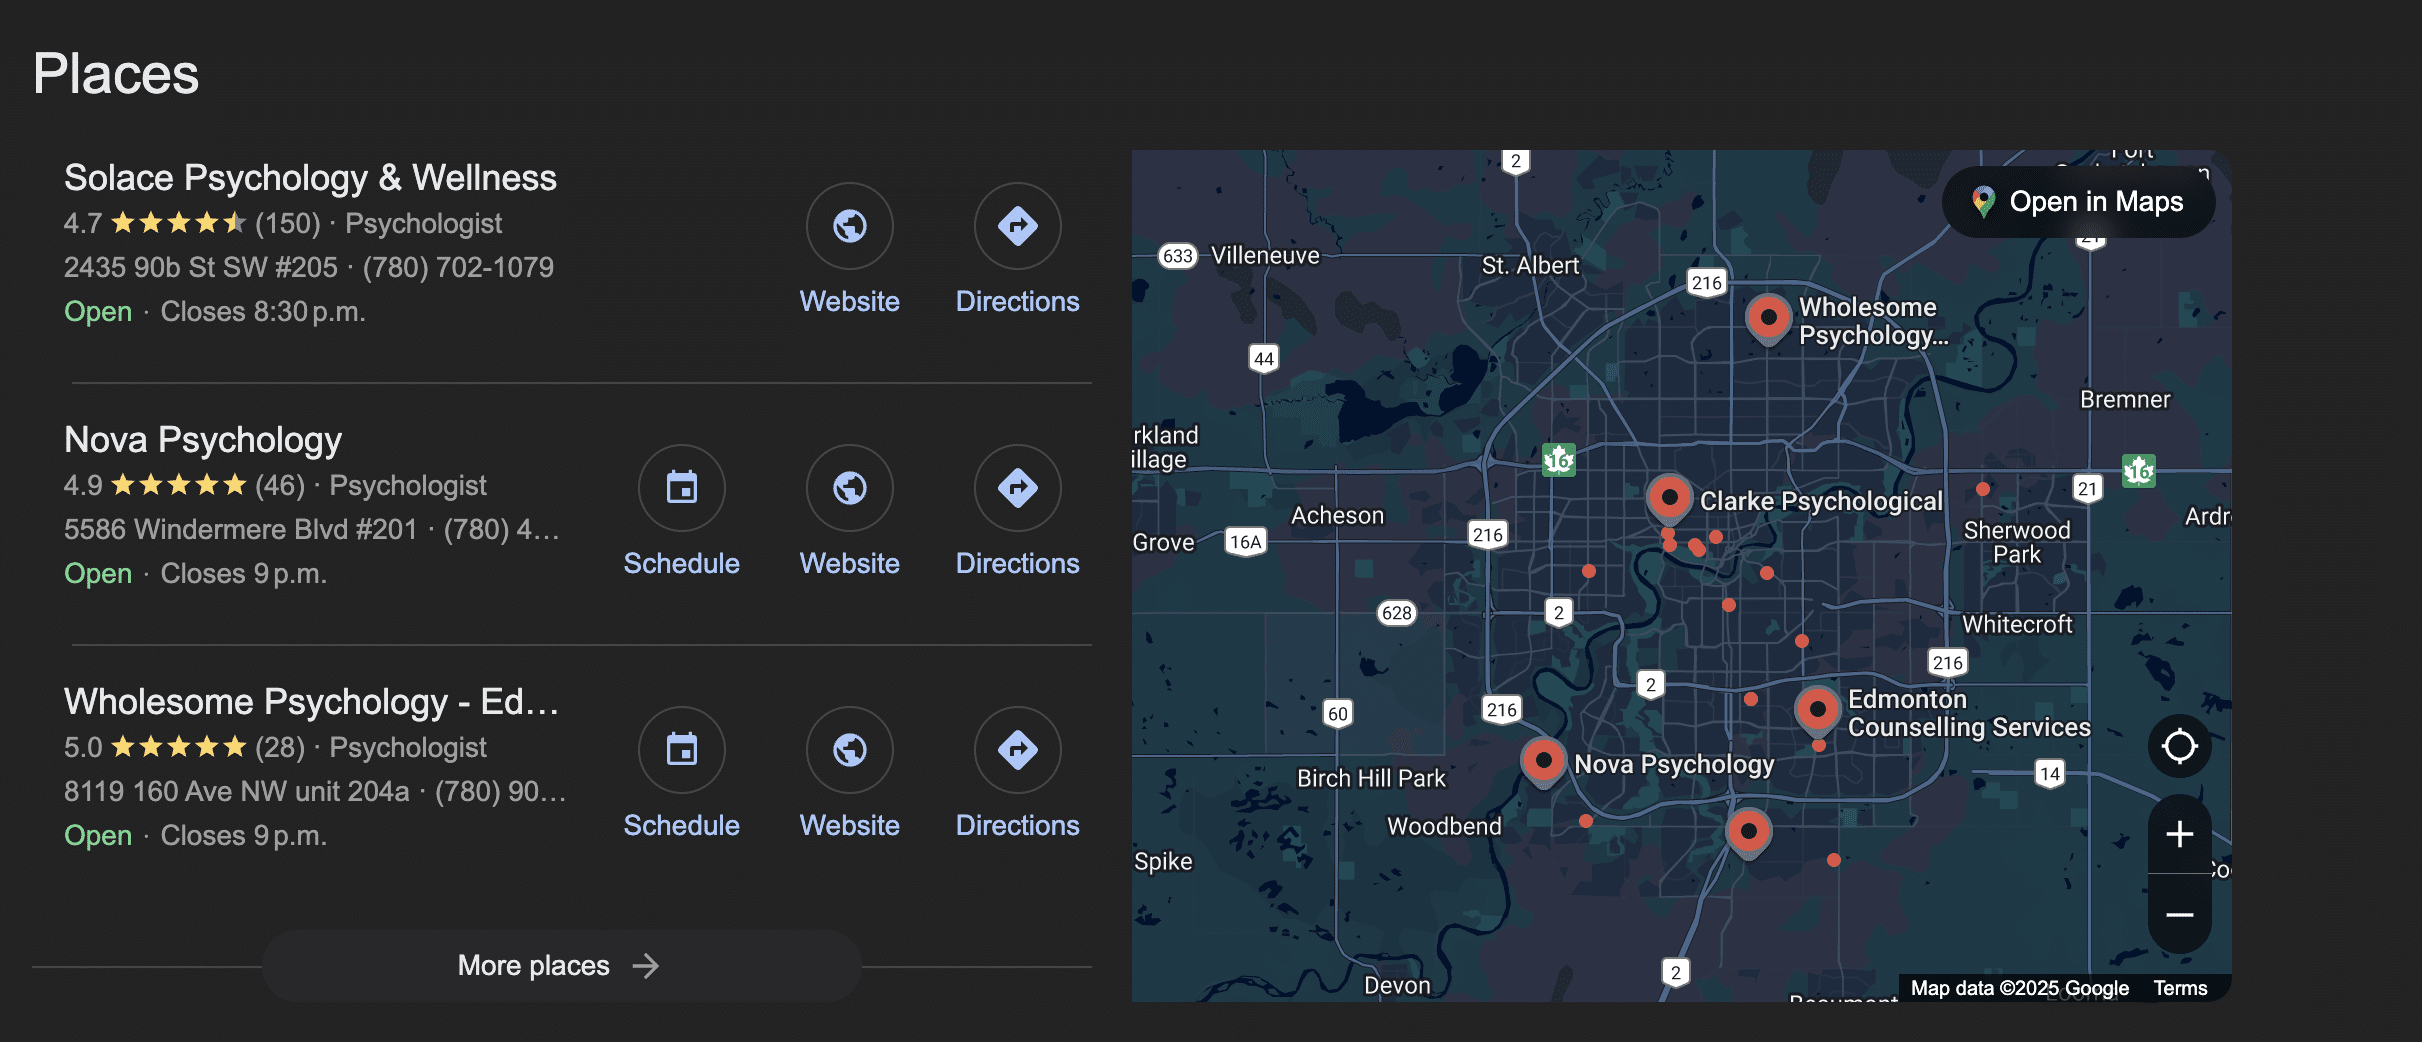The width and height of the screenshot is (2422, 1042).
Task: Open Wholesome Psychology - Ed… listing title
Action: coord(311,702)
